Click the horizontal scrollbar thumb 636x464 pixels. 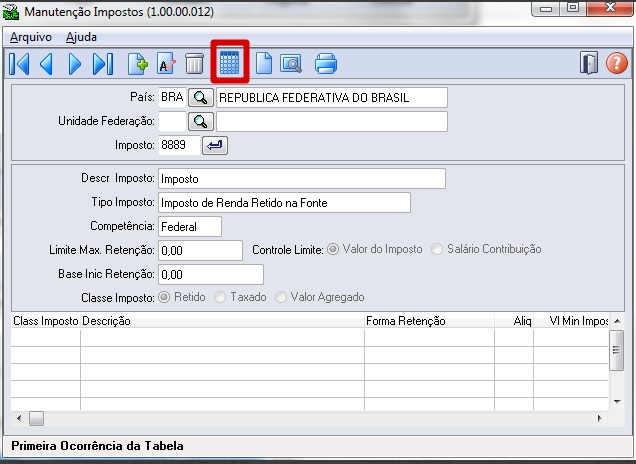[x=36, y=418]
